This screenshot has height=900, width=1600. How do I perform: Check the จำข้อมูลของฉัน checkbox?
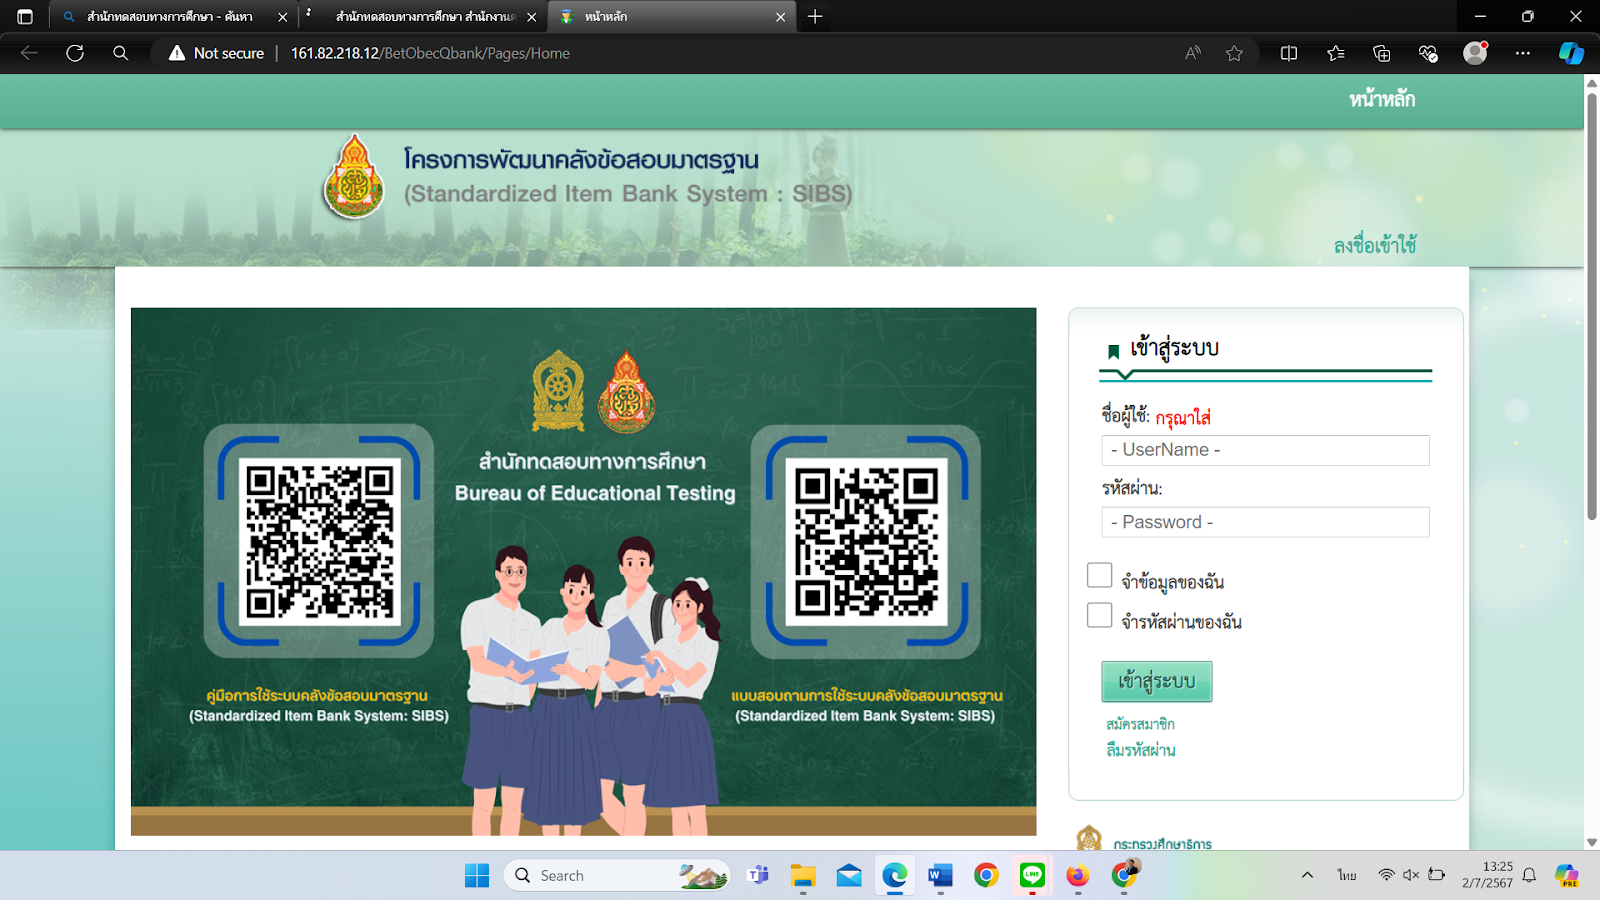click(1099, 575)
